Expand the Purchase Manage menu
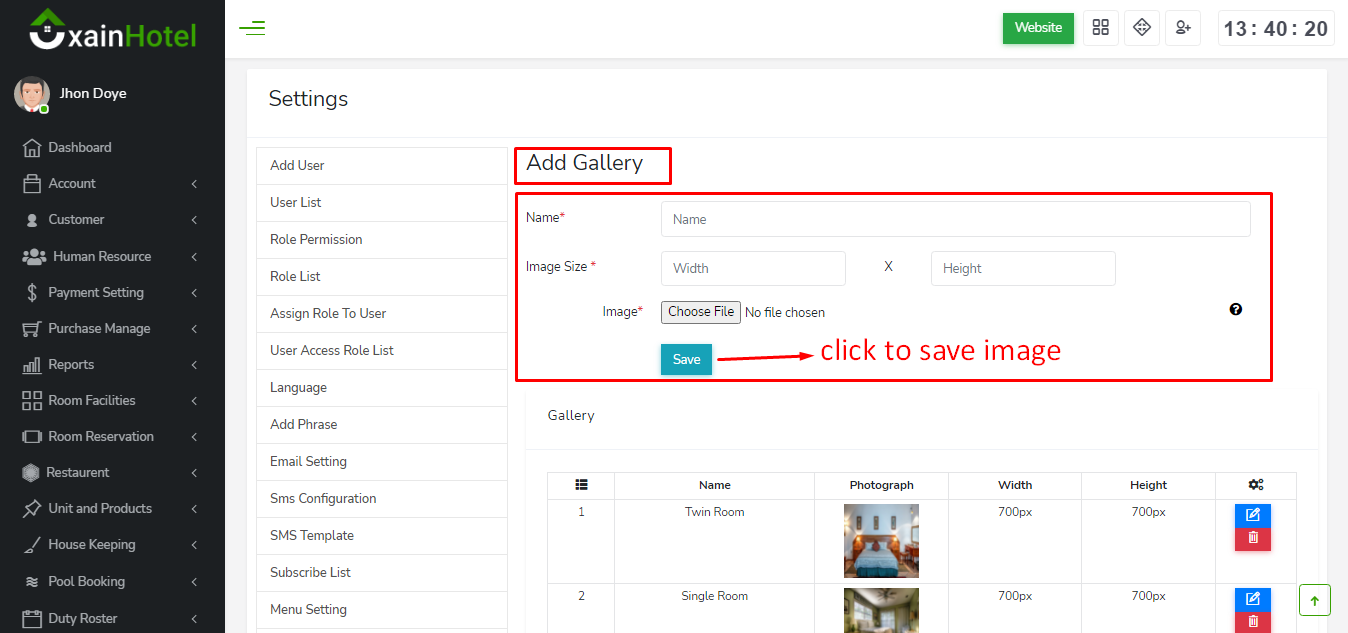Viewport: 1348px width, 633px height. 110,328
